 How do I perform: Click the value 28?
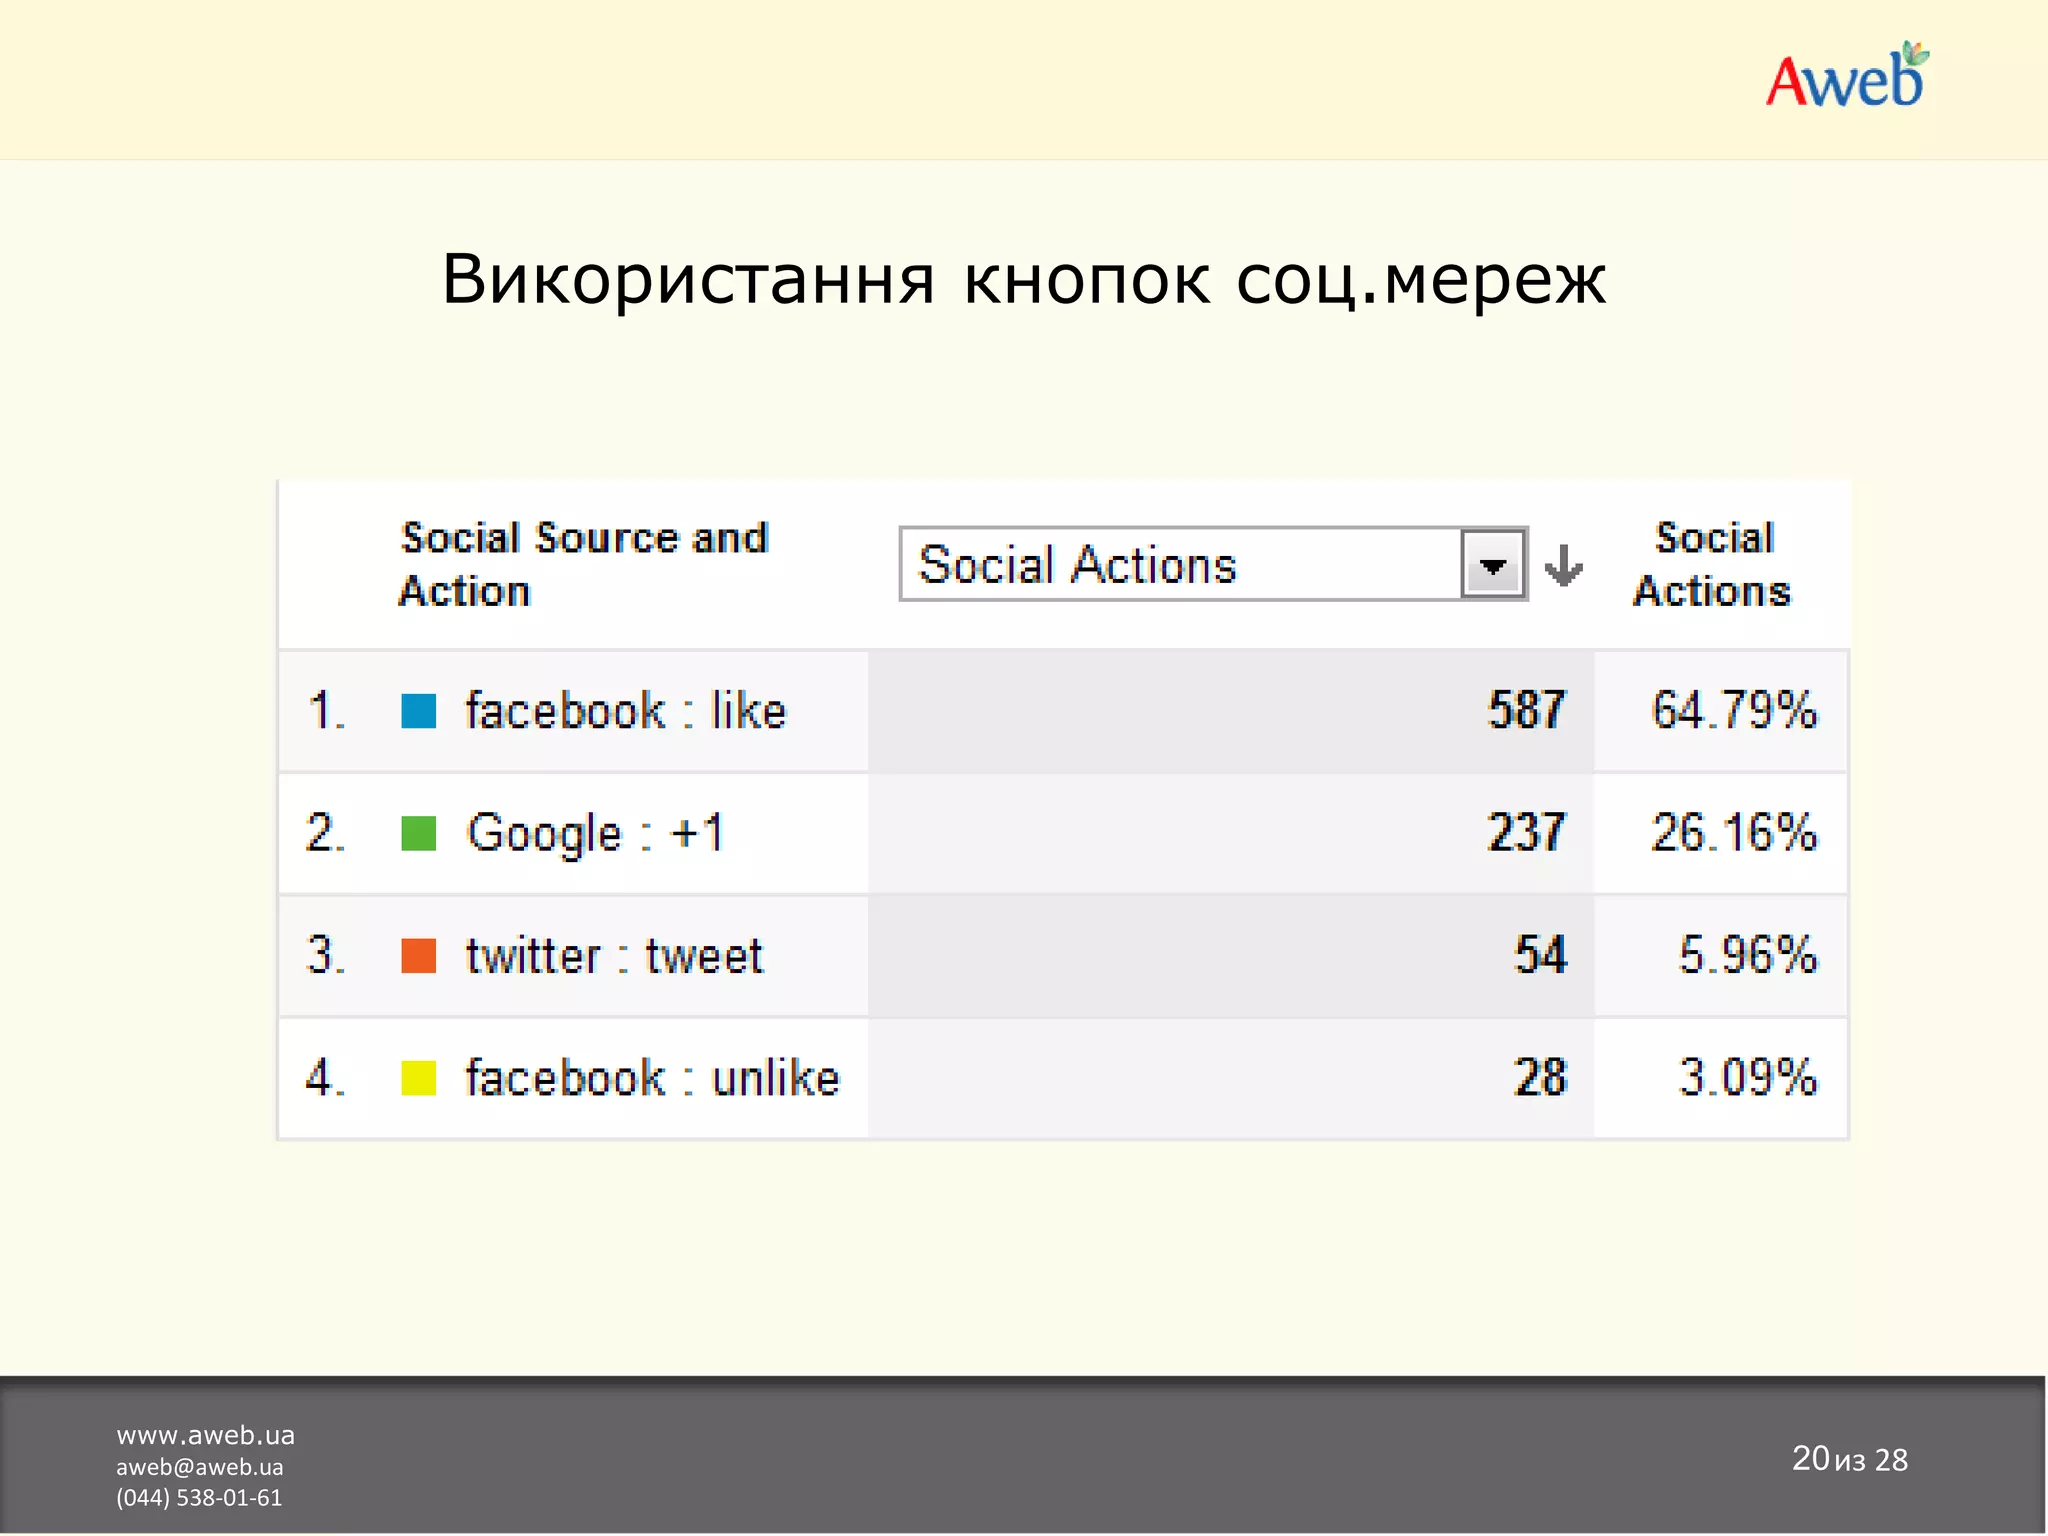(1540, 1078)
